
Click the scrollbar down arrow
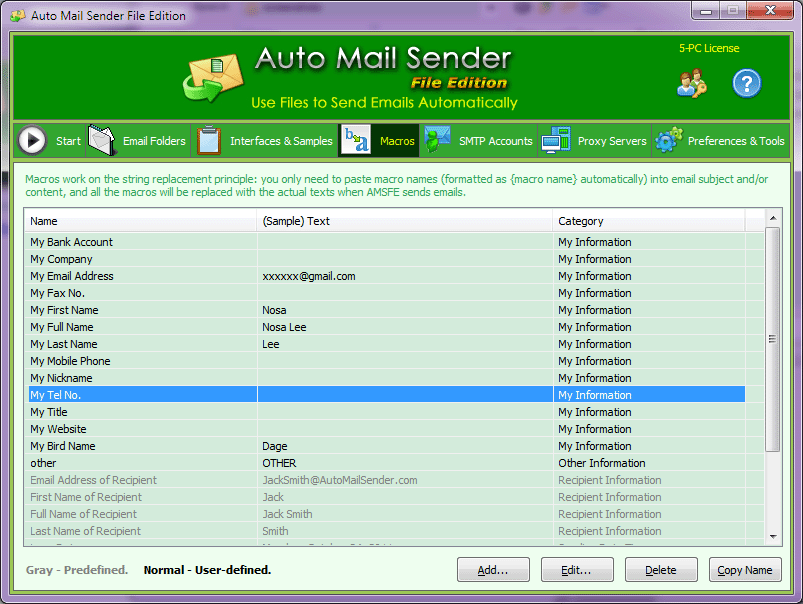point(773,537)
